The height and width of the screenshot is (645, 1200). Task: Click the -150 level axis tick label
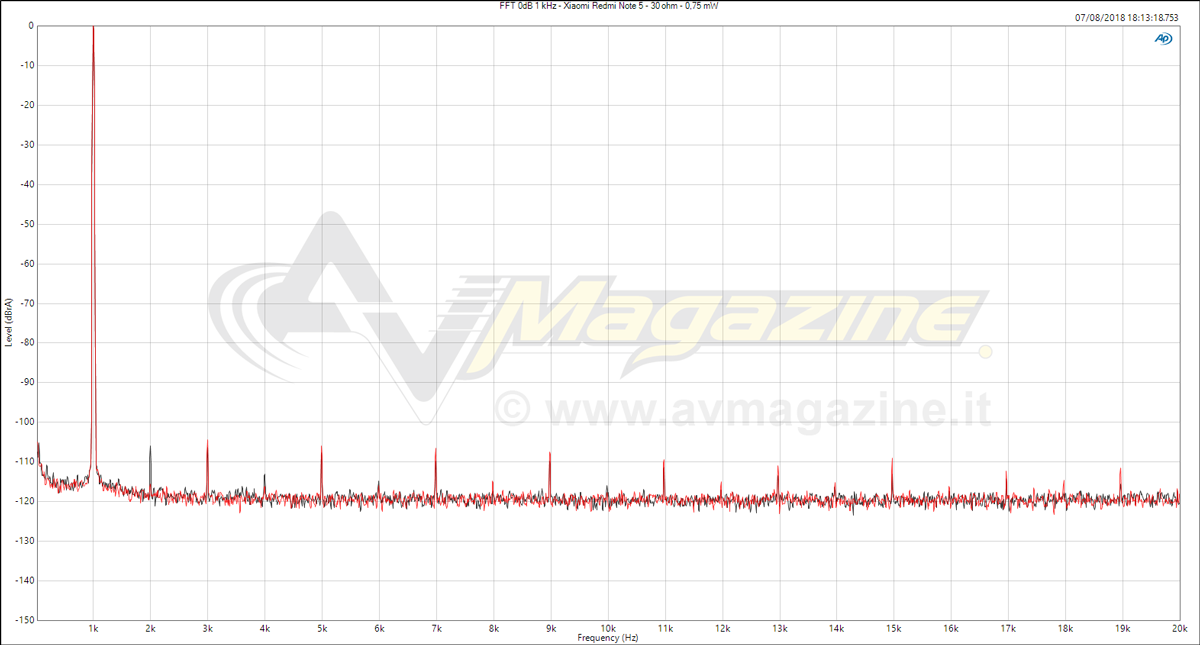[25, 620]
